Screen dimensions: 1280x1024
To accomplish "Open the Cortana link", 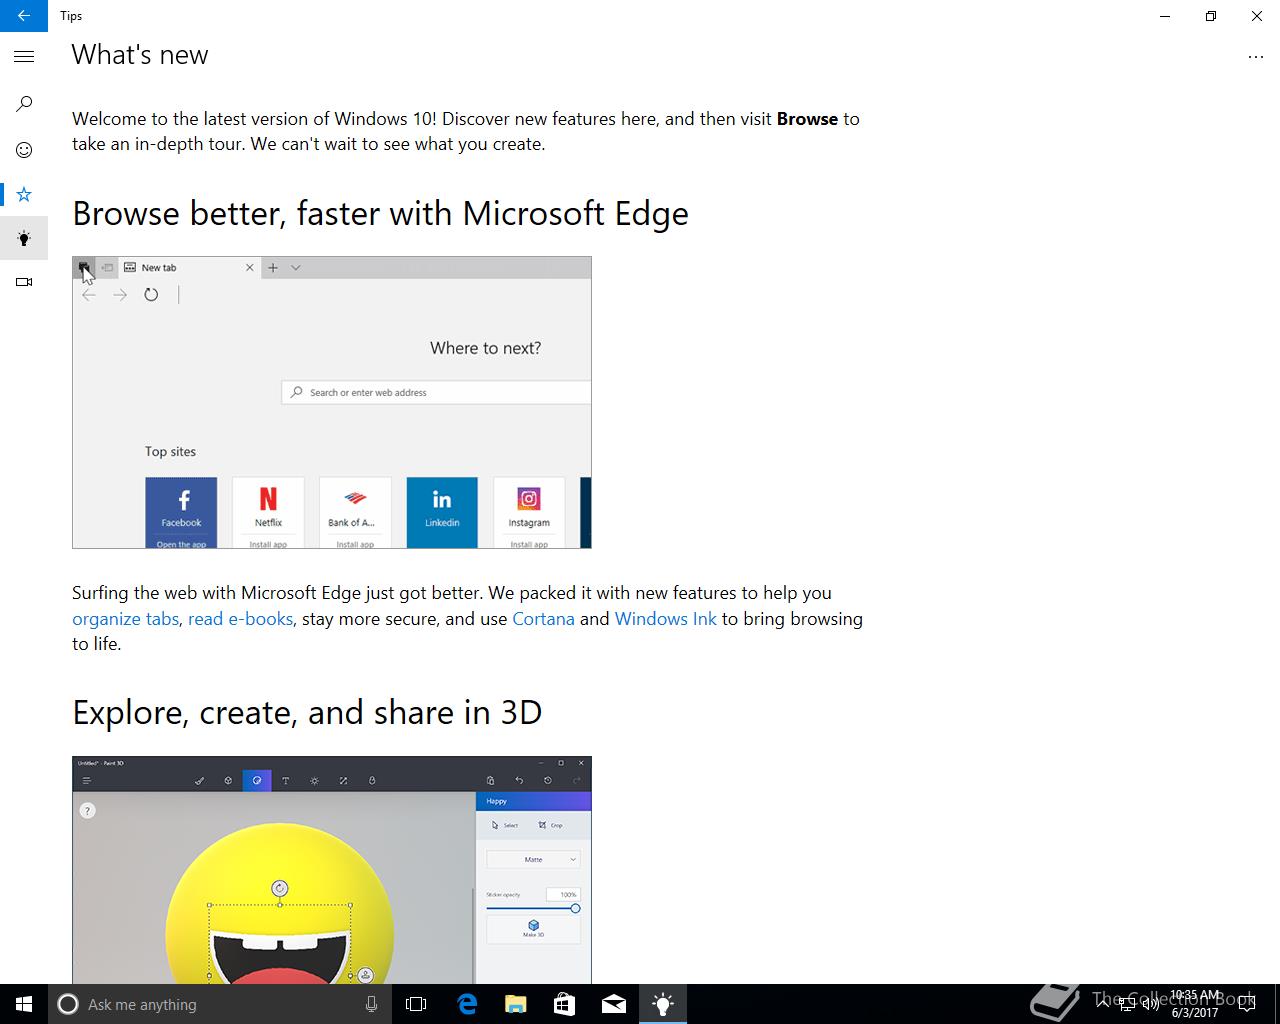I will 543,619.
